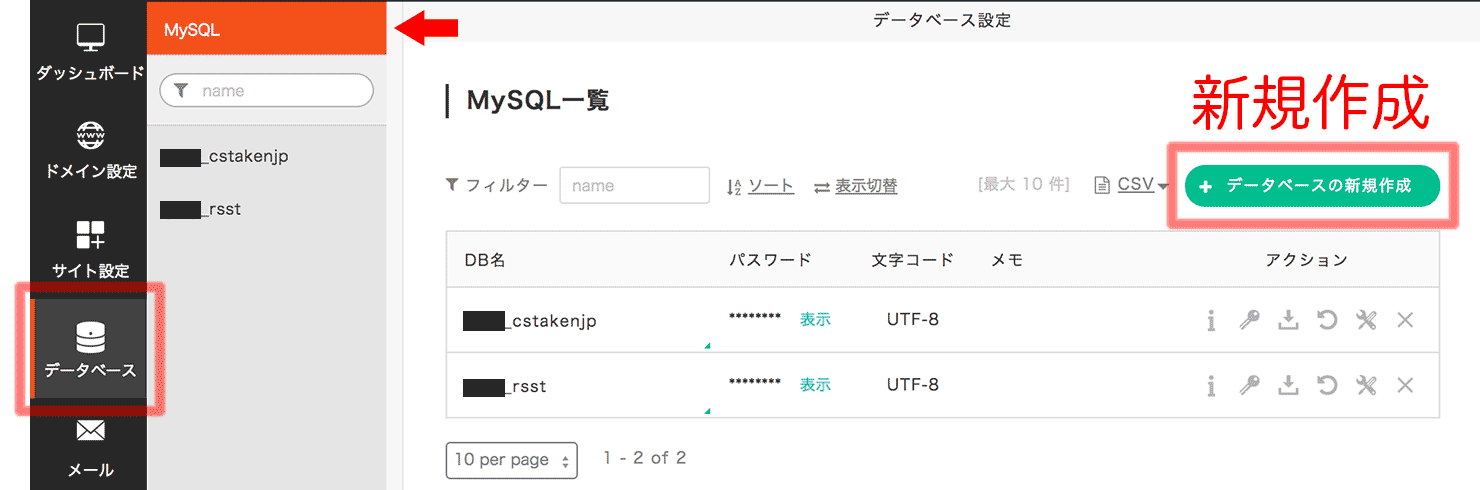Click UTF-8 cell in _cstakenjp row

point(912,320)
